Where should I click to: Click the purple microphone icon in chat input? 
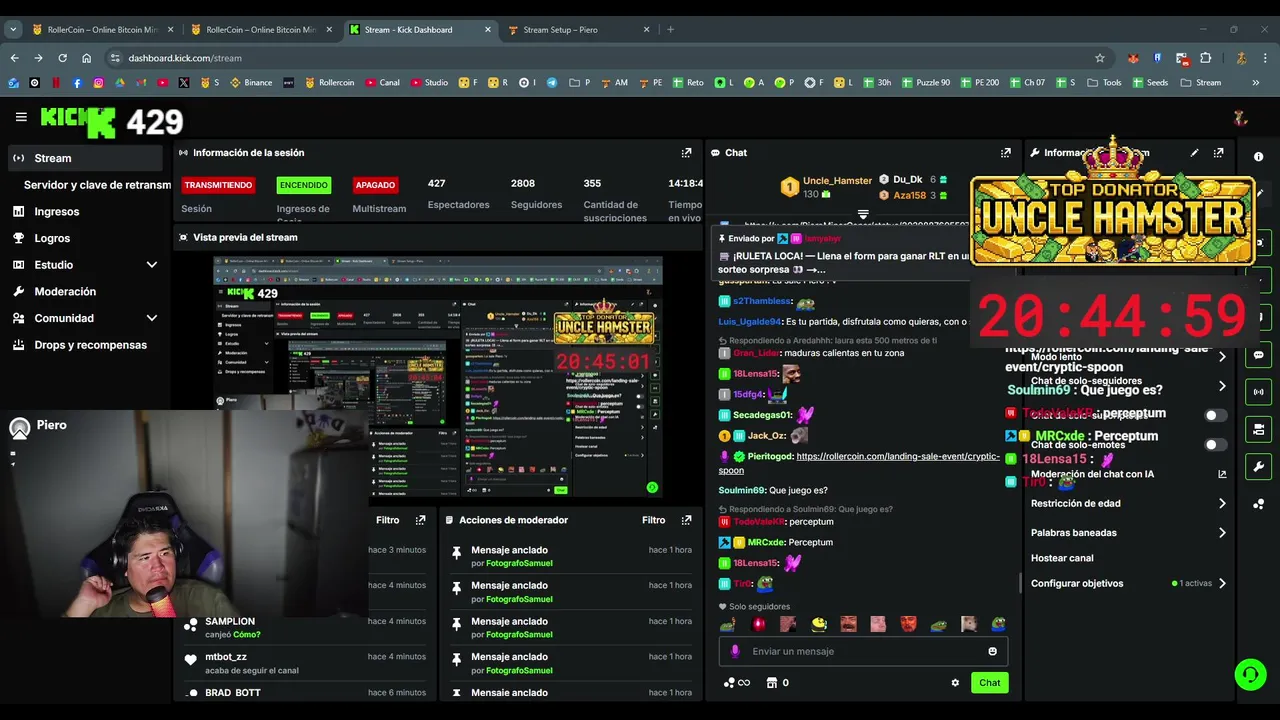[735, 651]
